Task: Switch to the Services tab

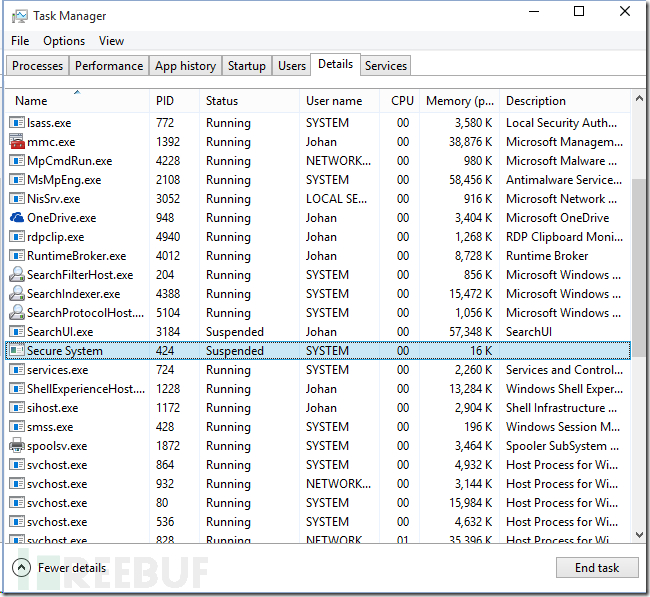Action: [x=386, y=66]
